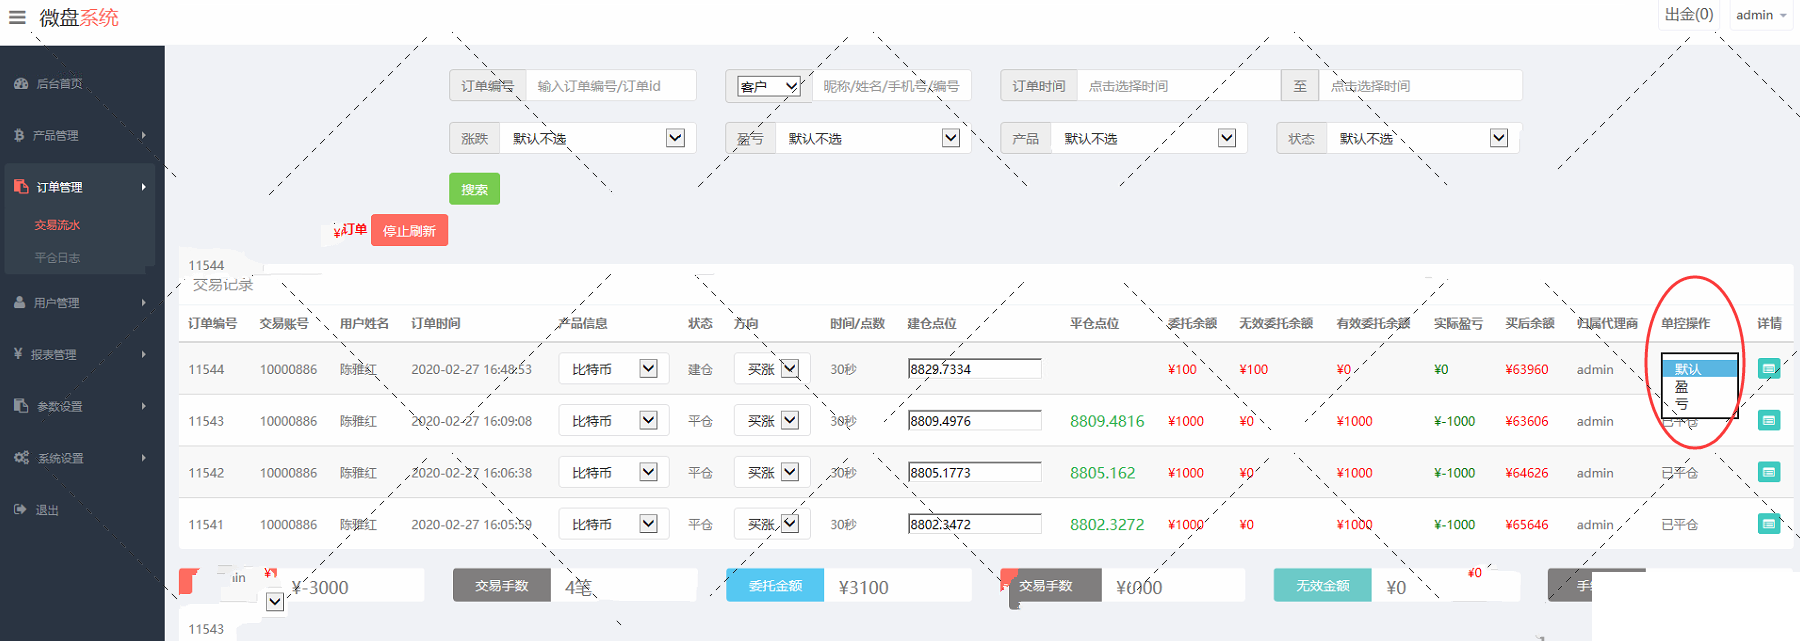Open details icon for order 11544
This screenshot has height=641, width=1800.
click(x=1768, y=369)
